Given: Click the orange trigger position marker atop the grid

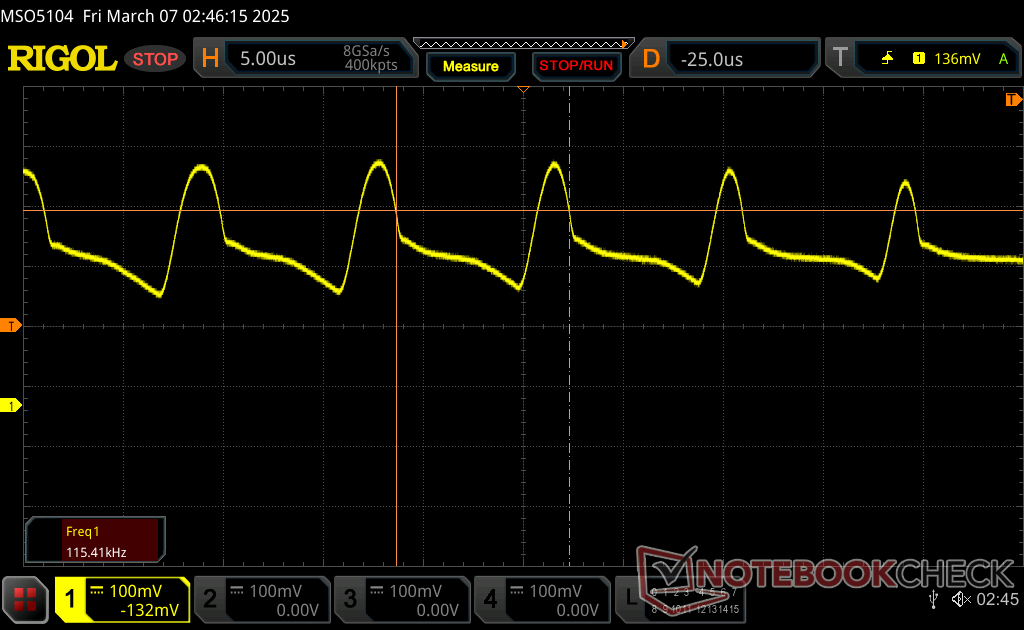Looking at the screenshot, I should pyautogui.click(x=522, y=91).
